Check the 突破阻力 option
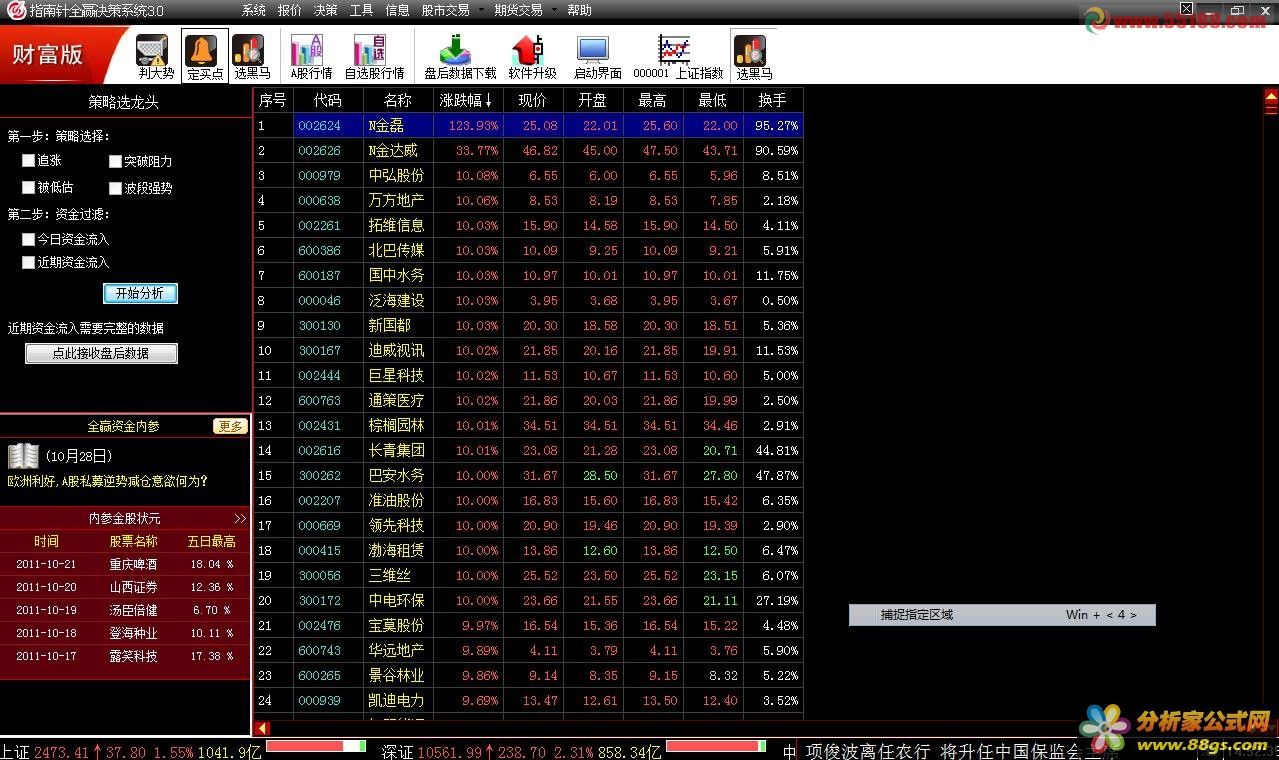The image size is (1279, 760). 115,161
